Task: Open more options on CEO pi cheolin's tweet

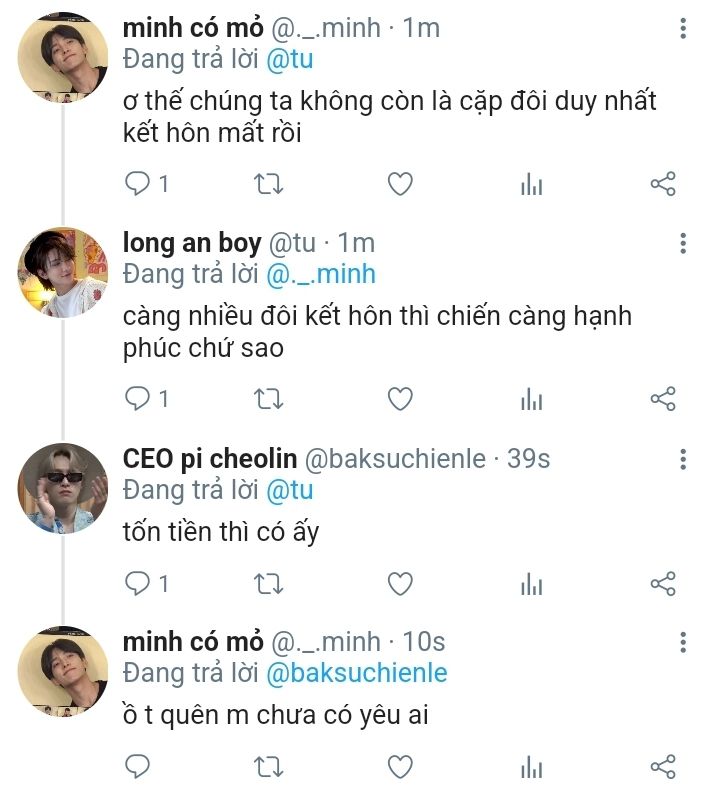Action: coord(683,460)
